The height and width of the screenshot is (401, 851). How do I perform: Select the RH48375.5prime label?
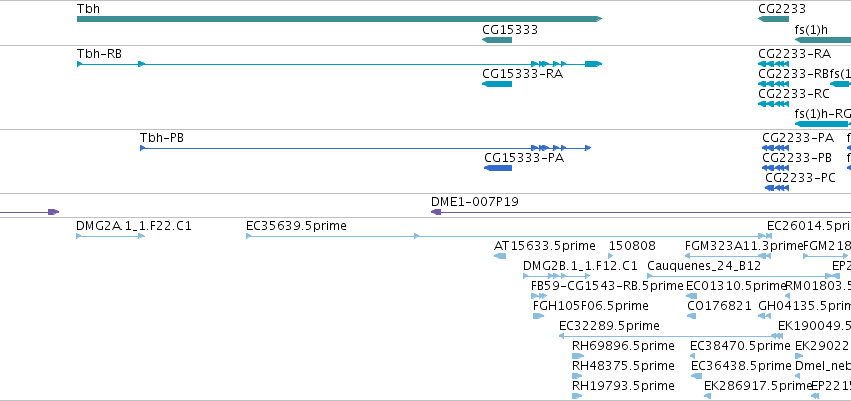click(x=624, y=366)
